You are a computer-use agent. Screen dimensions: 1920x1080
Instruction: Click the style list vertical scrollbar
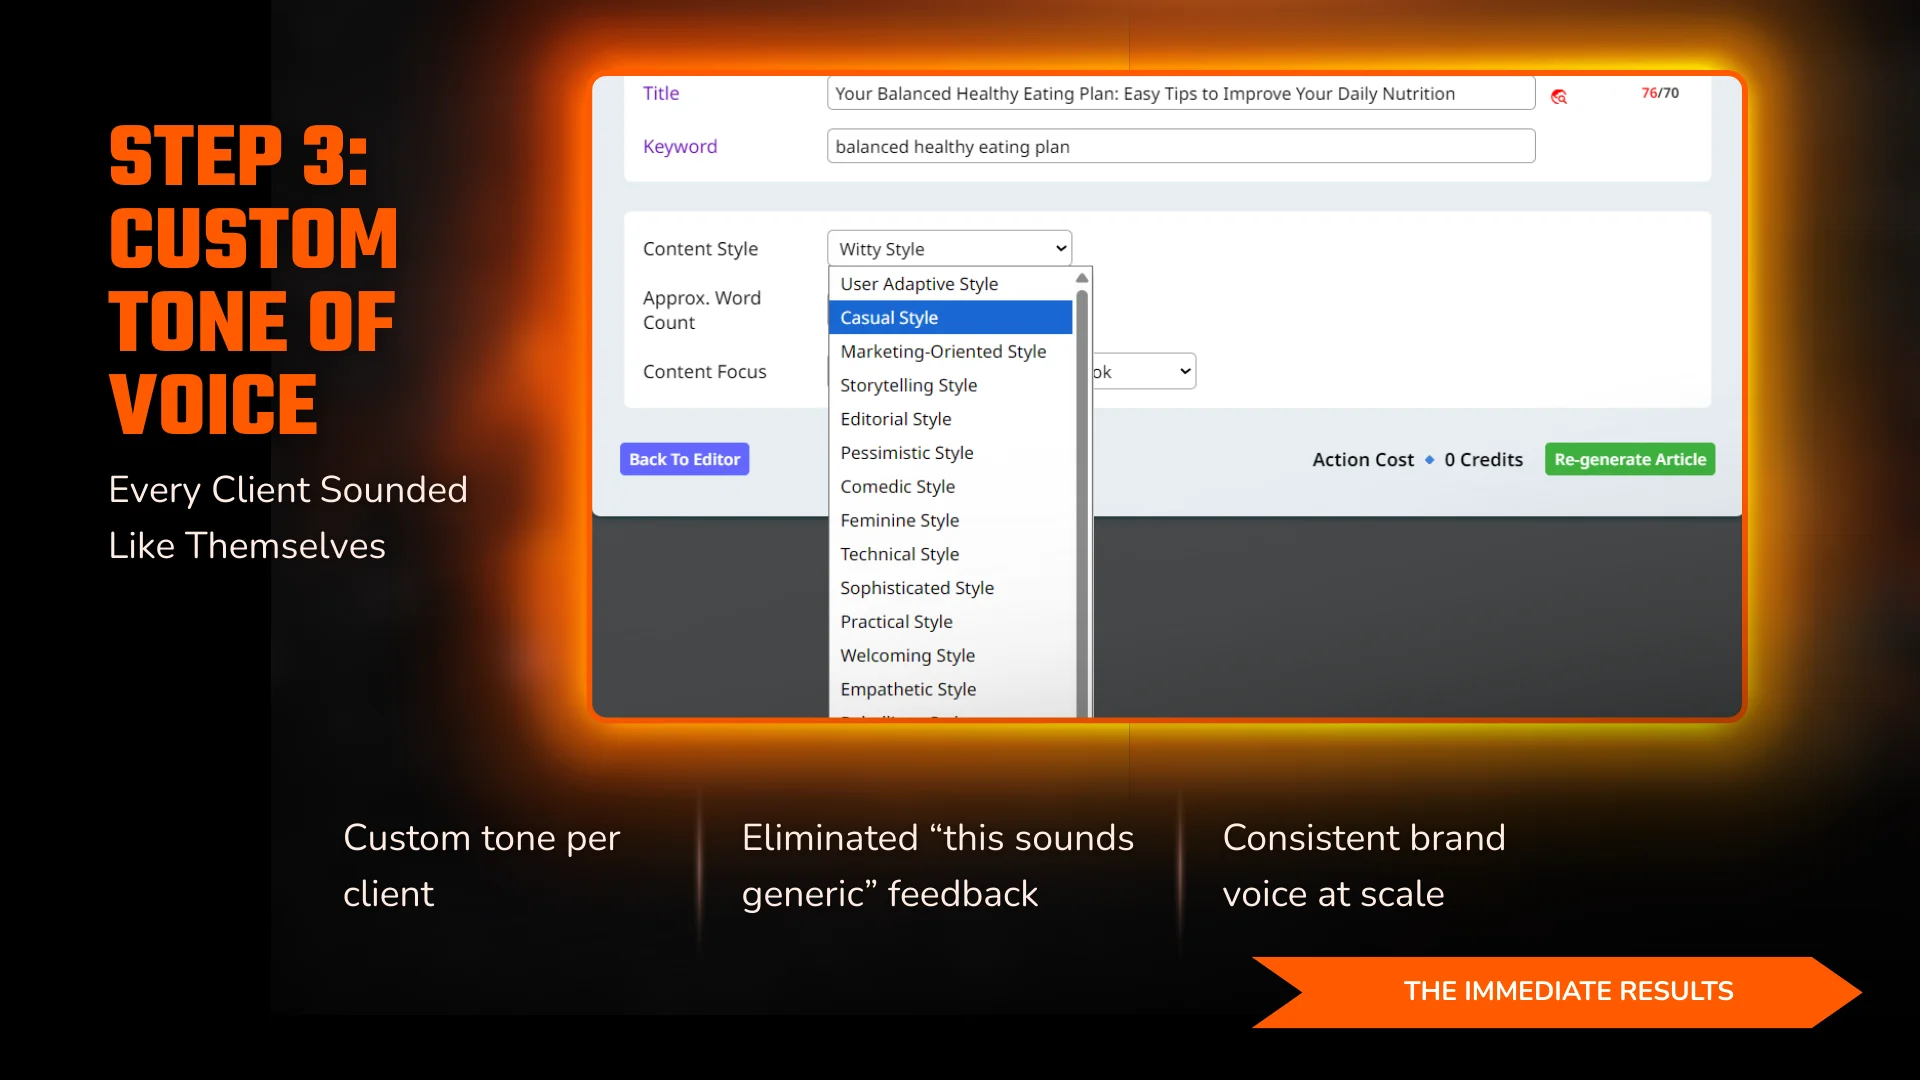tap(1082, 500)
